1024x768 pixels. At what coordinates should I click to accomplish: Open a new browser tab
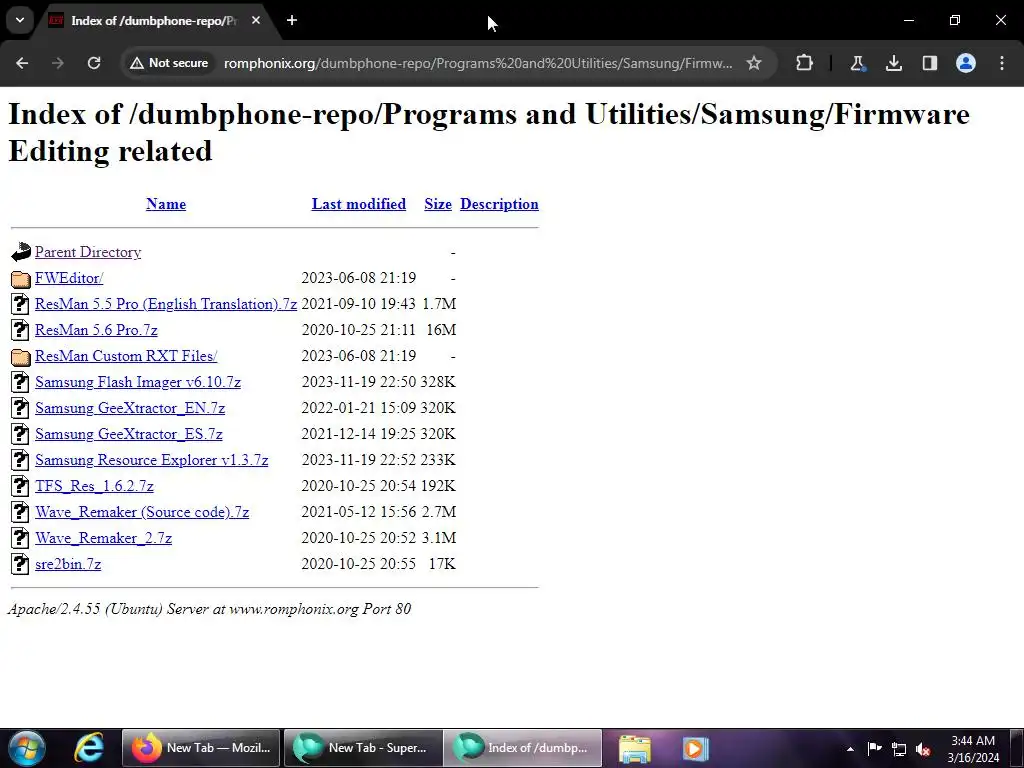tap(292, 20)
